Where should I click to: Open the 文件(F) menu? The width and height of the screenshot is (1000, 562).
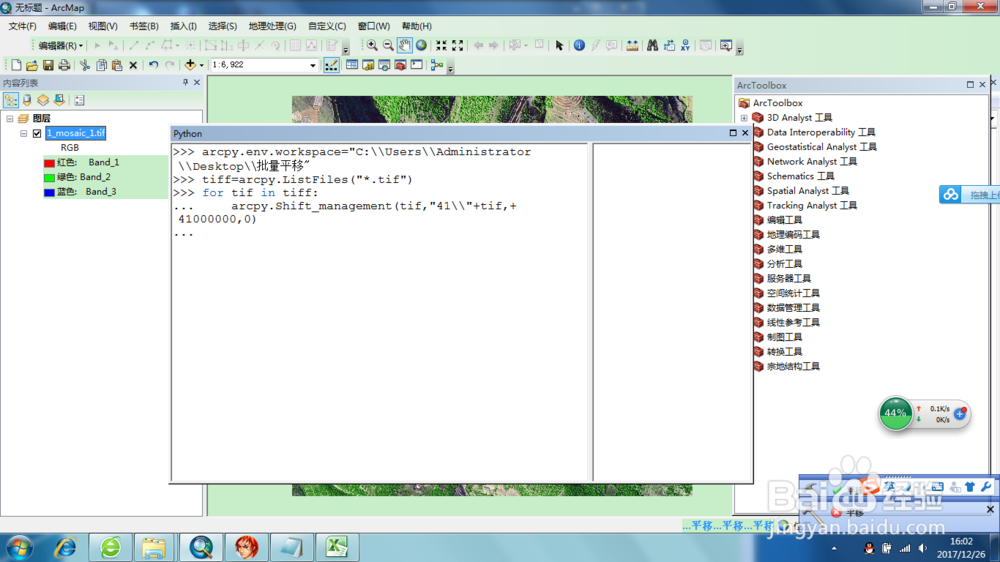coord(22,26)
